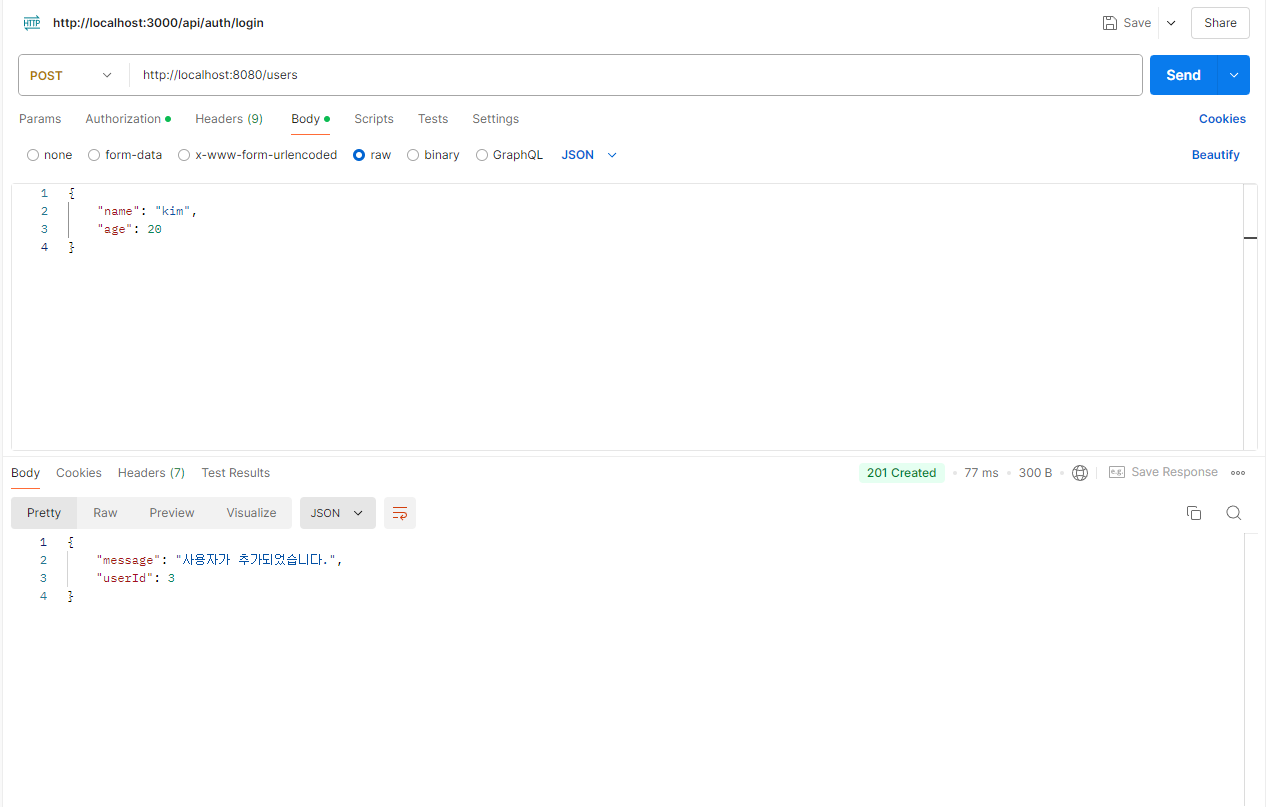Click the Save Response icon
The width and height of the screenshot is (1266, 807).
[x=1117, y=473]
